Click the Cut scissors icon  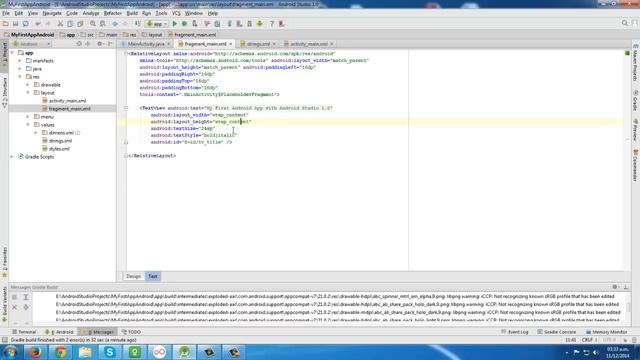pos(60,24)
